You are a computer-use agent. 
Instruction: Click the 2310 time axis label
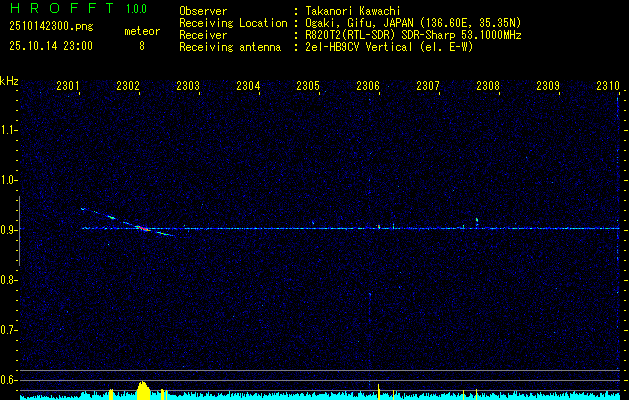point(608,85)
